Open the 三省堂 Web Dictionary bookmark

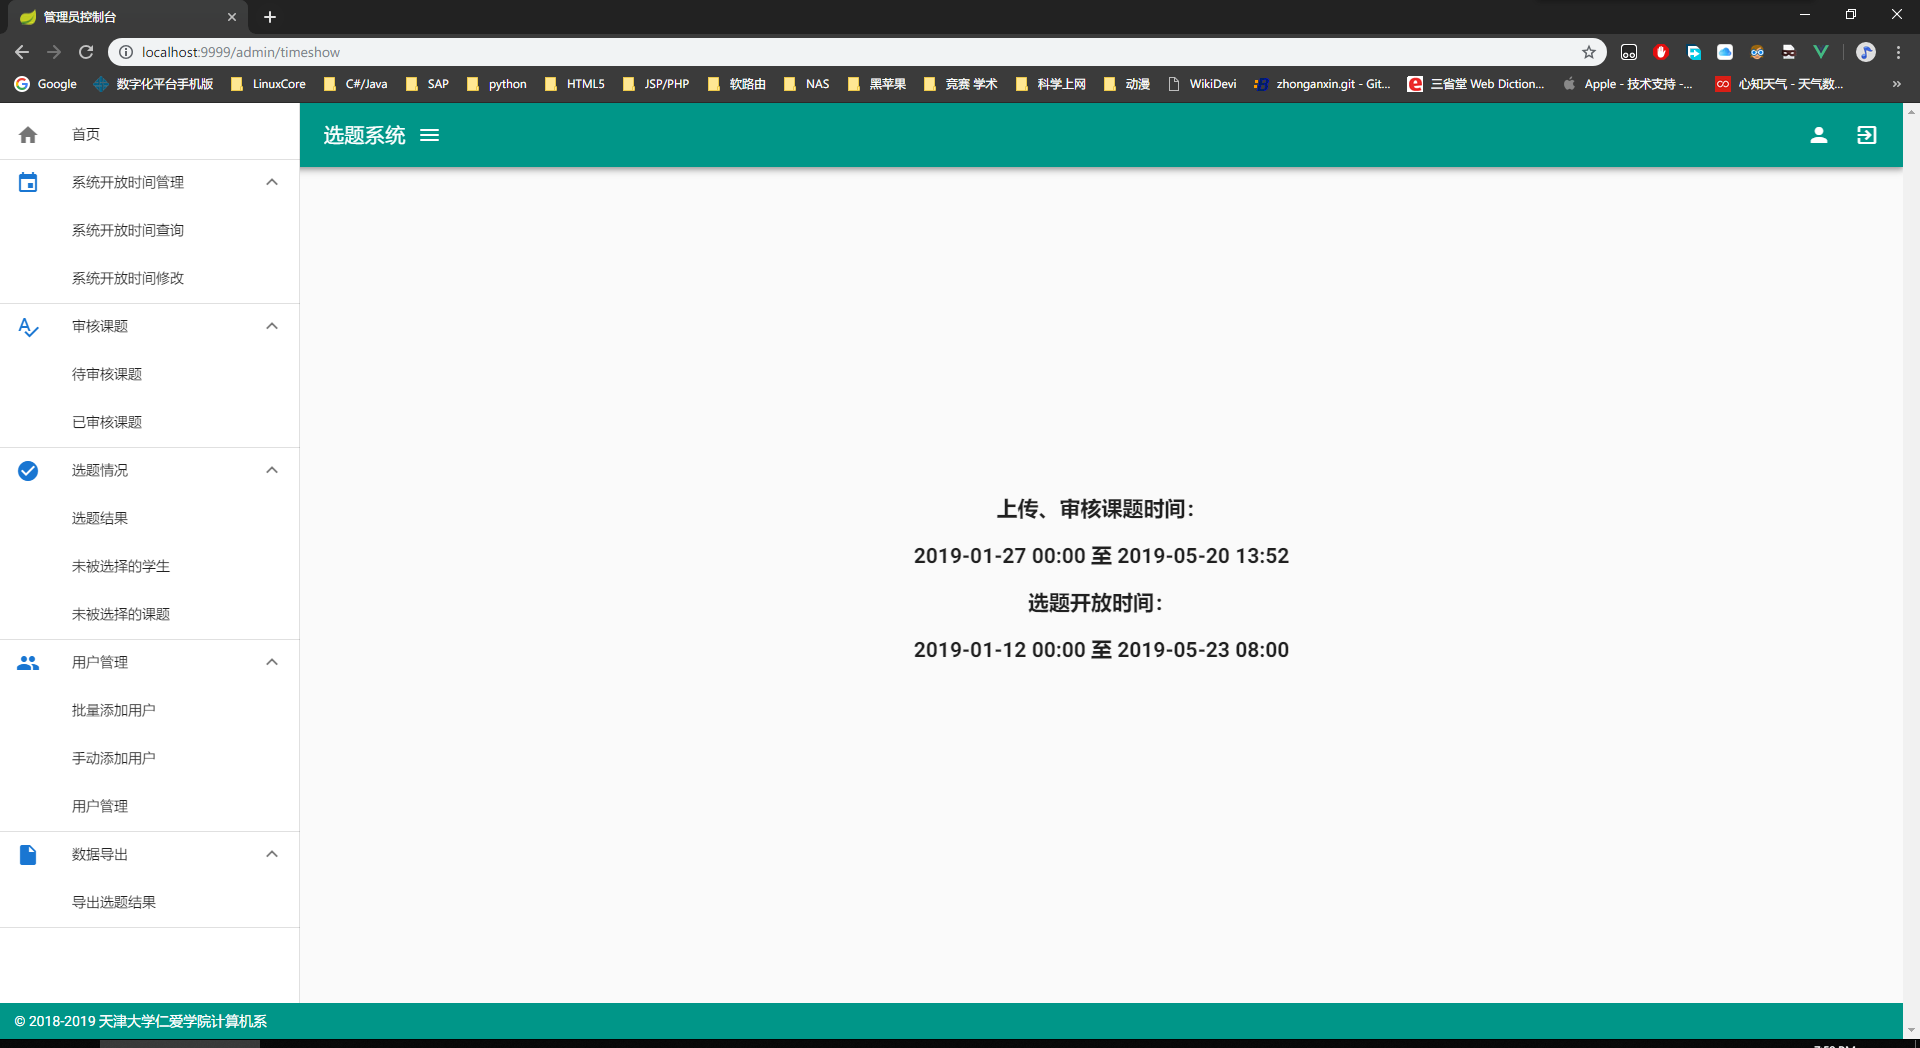(1476, 84)
